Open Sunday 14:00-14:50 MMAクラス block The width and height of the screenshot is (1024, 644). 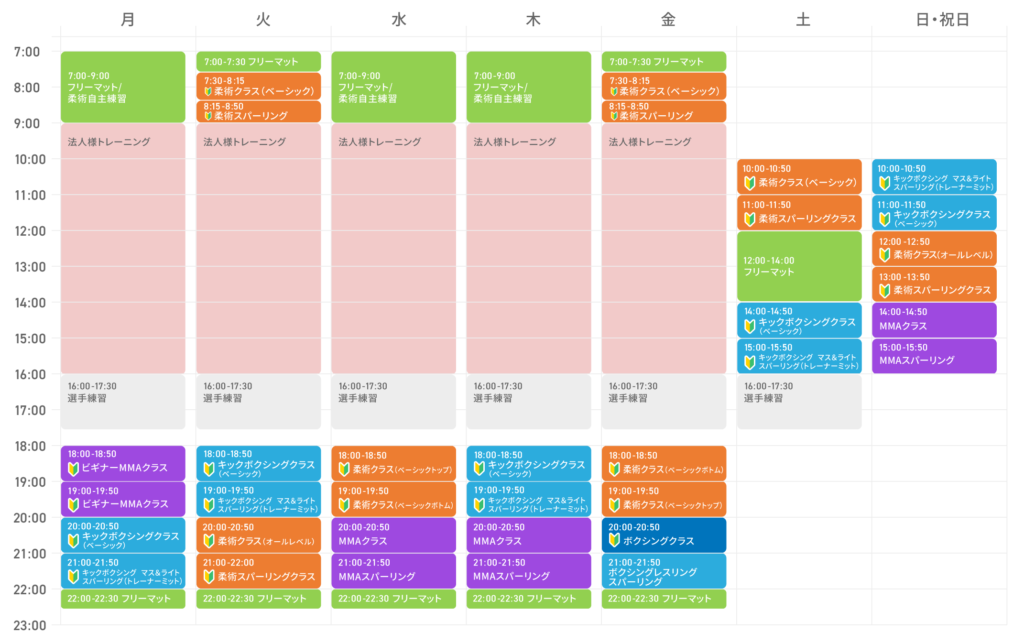(935, 320)
